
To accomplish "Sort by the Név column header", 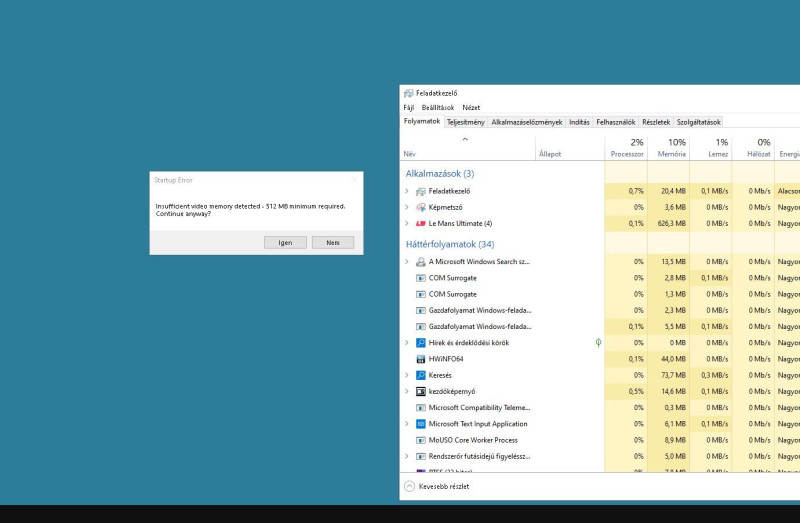I will tap(467, 148).
